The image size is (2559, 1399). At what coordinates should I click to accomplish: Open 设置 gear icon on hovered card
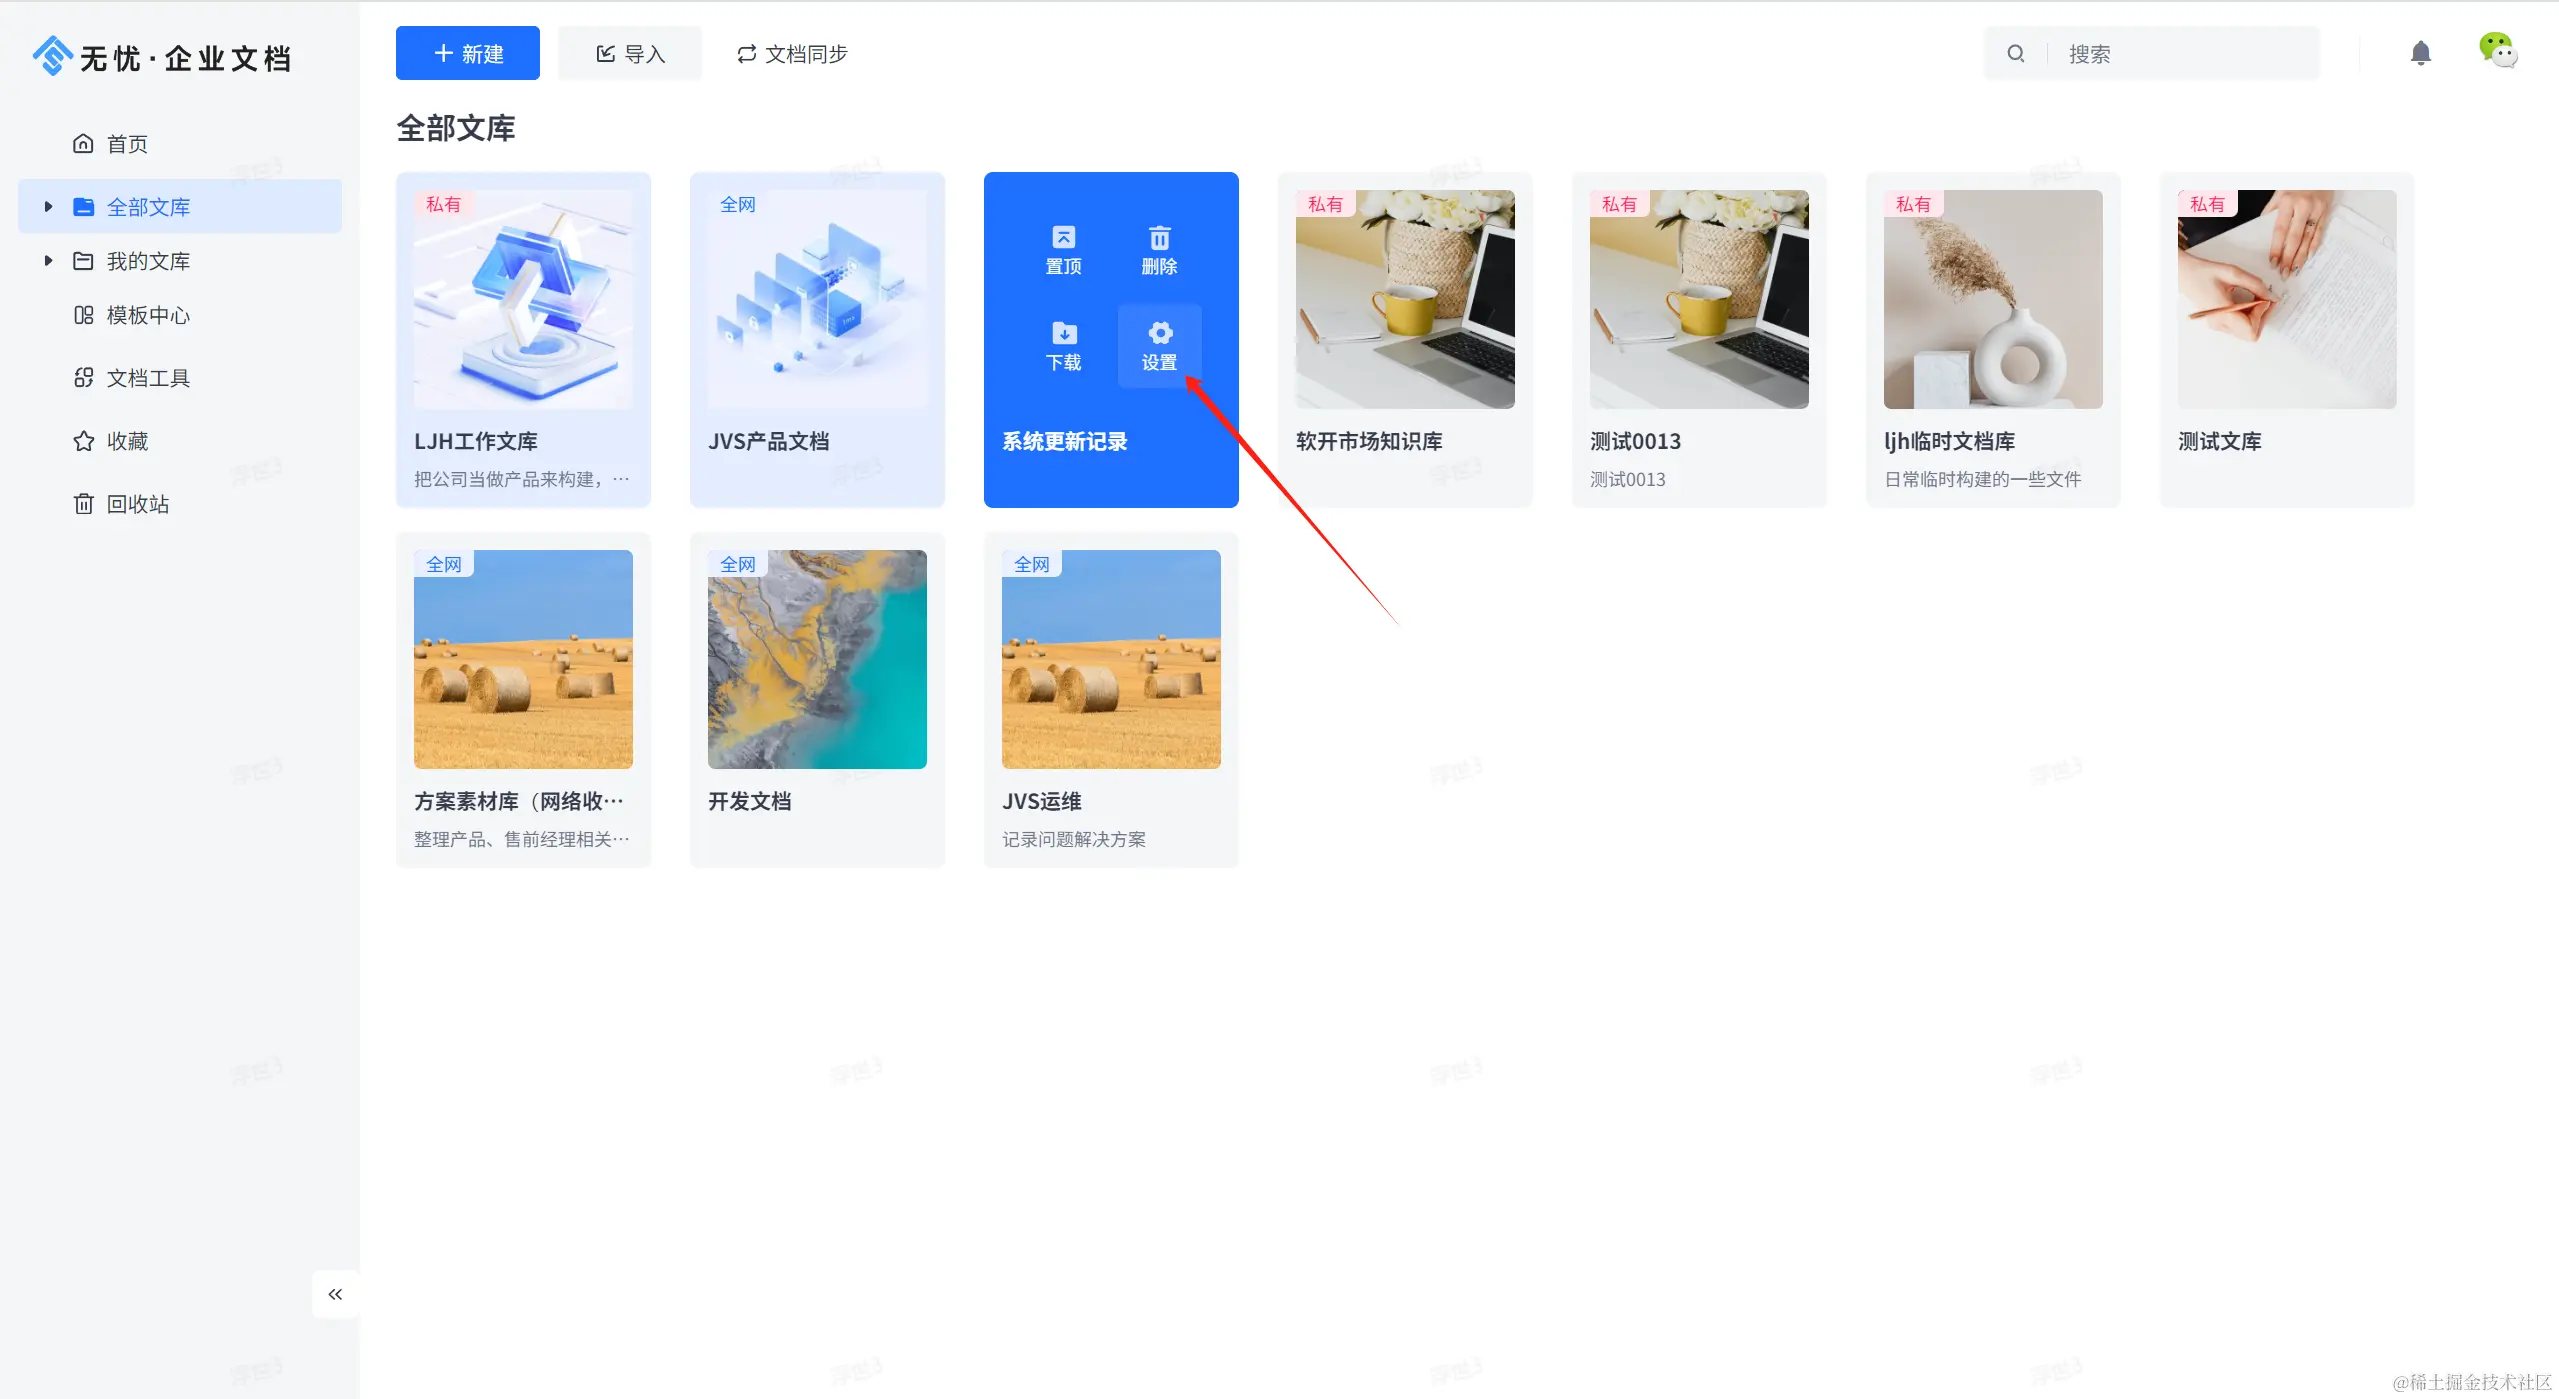(1159, 333)
